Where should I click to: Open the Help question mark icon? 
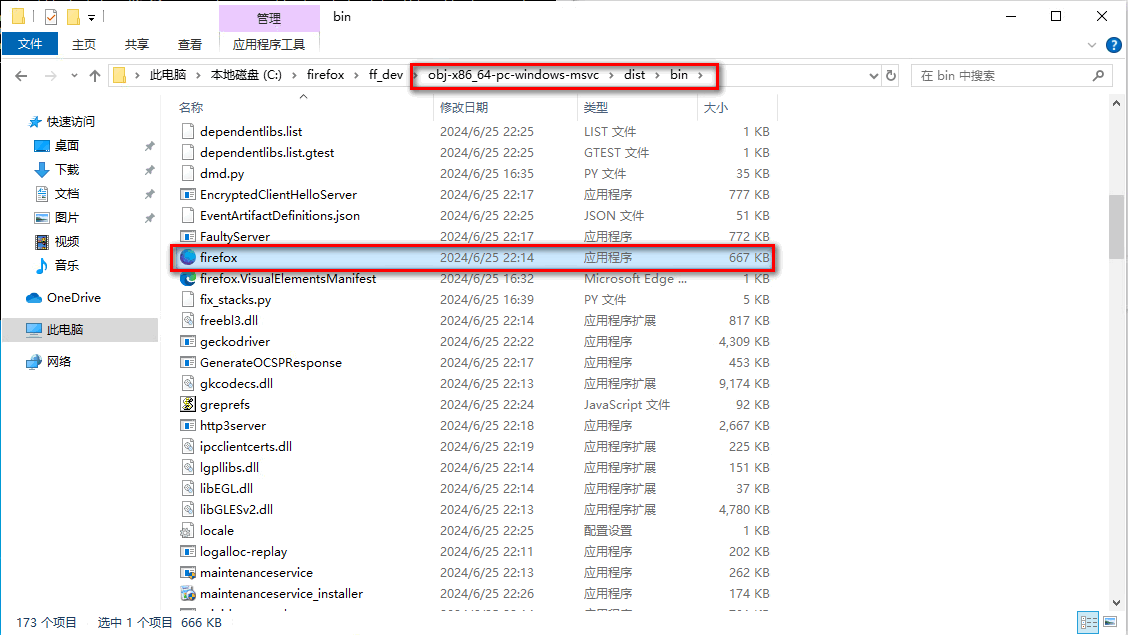(x=1113, y=45)
